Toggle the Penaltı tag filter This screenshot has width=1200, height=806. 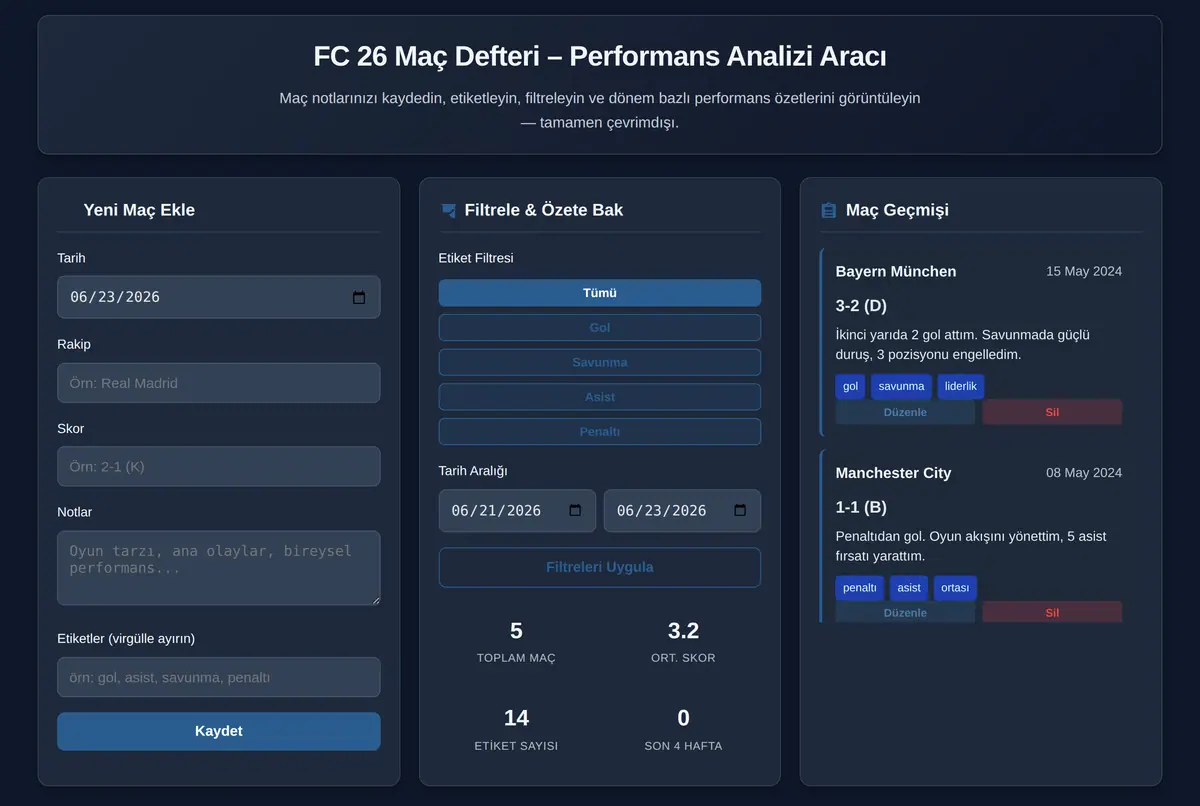click(x=600, y=432)
